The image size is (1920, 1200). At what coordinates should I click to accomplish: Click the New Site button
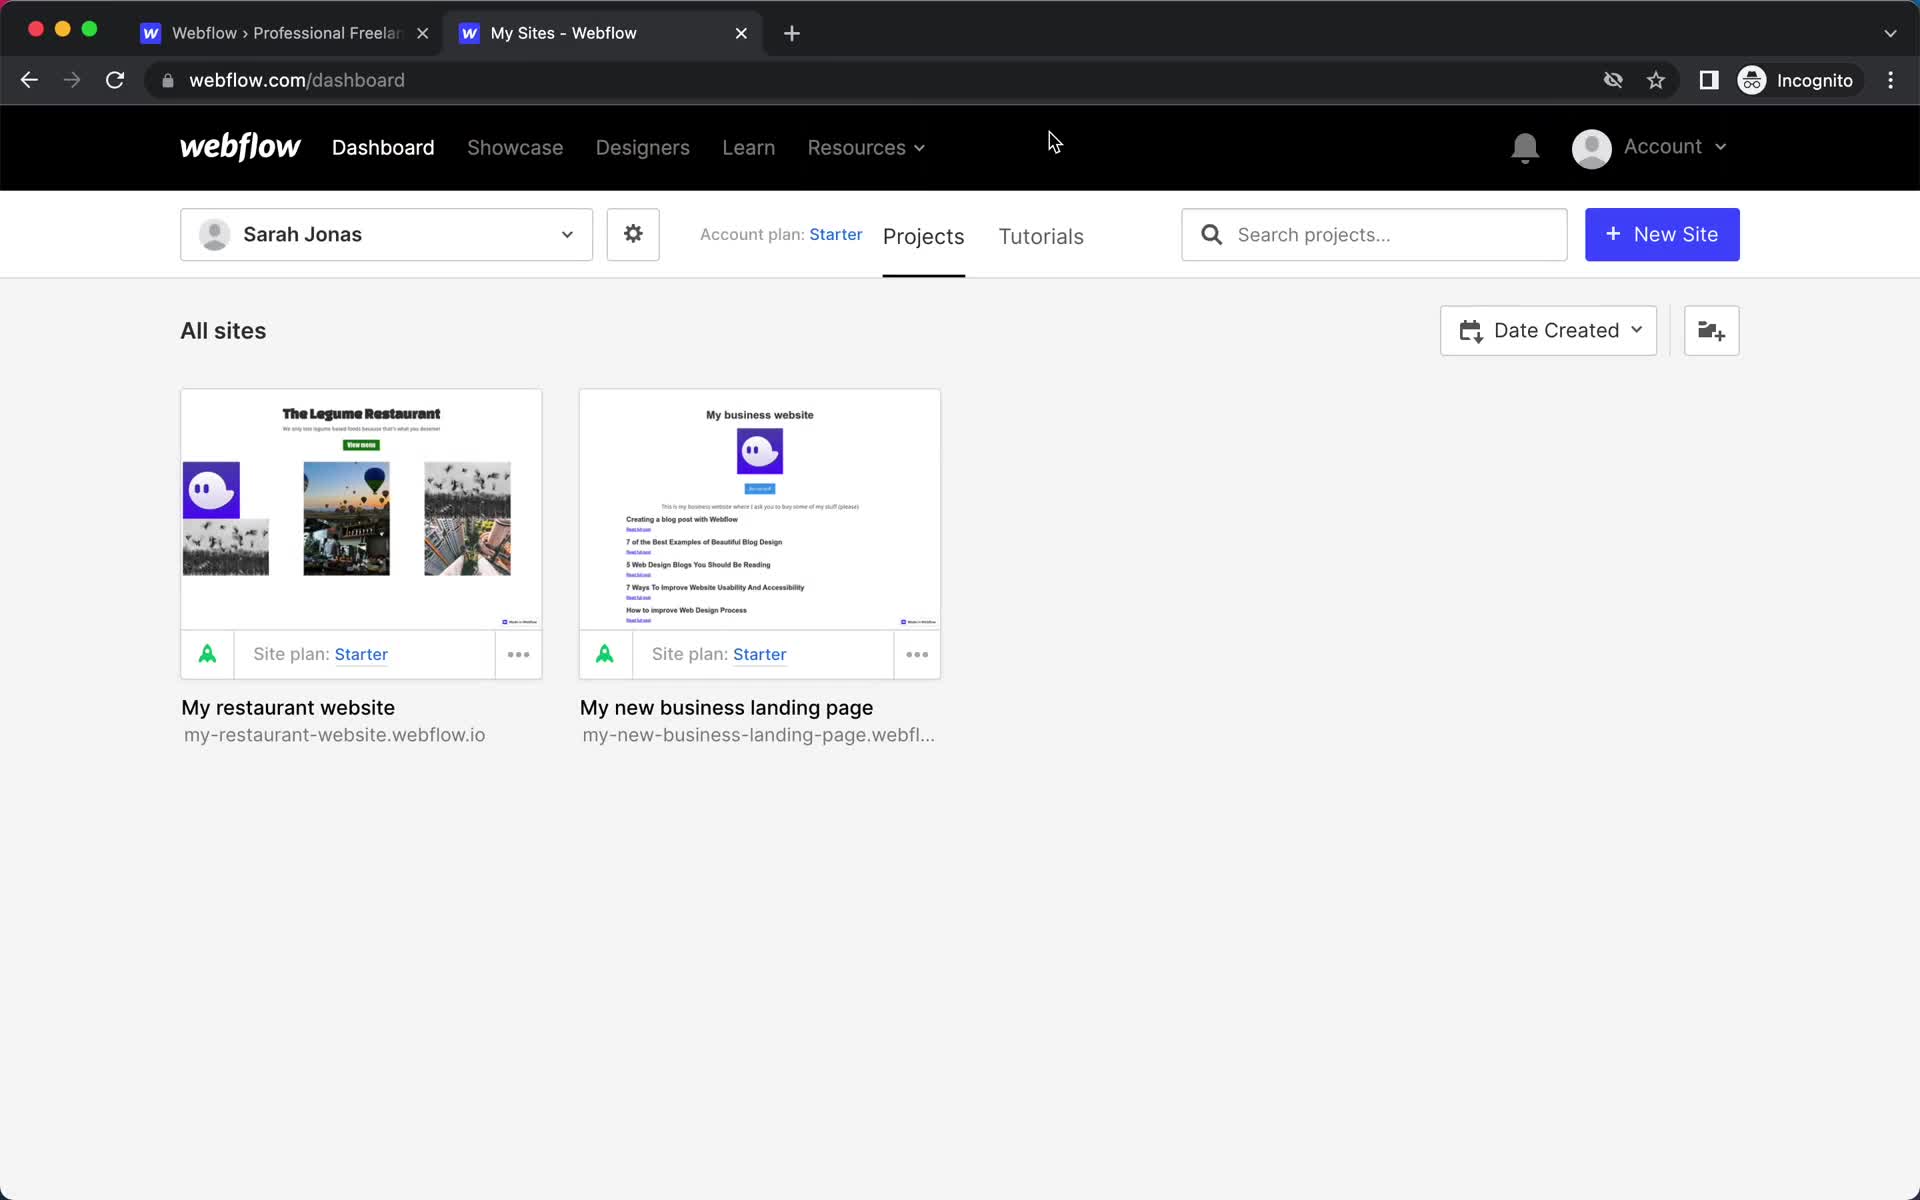(x=1662, y=234)
